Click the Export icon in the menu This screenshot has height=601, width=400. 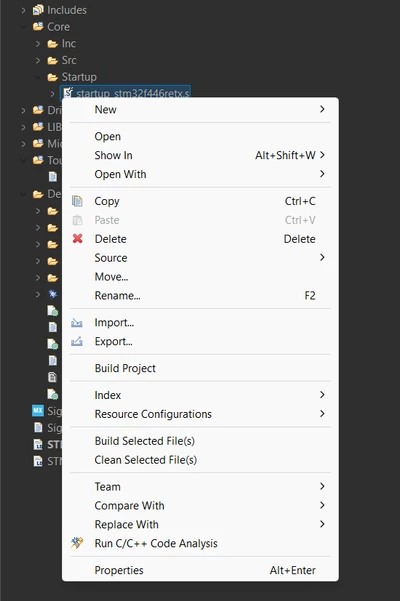click(x=77, y=341)
